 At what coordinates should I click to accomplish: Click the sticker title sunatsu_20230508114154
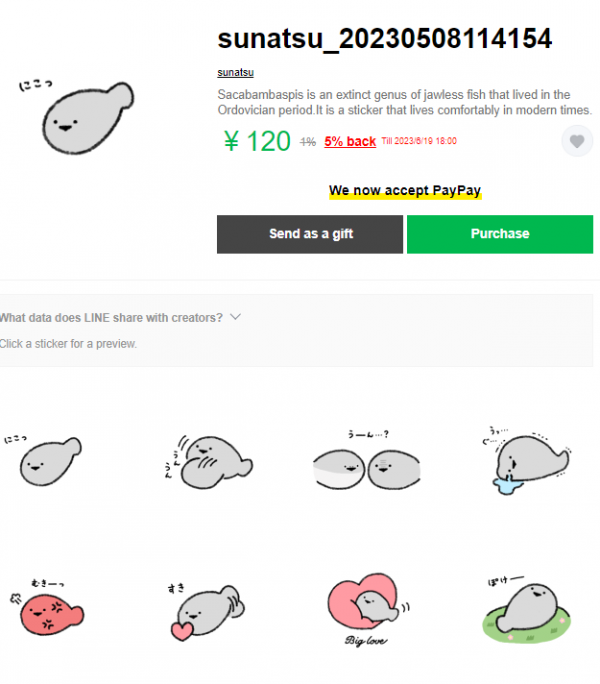pyautogui.click(x=385, y=39)
